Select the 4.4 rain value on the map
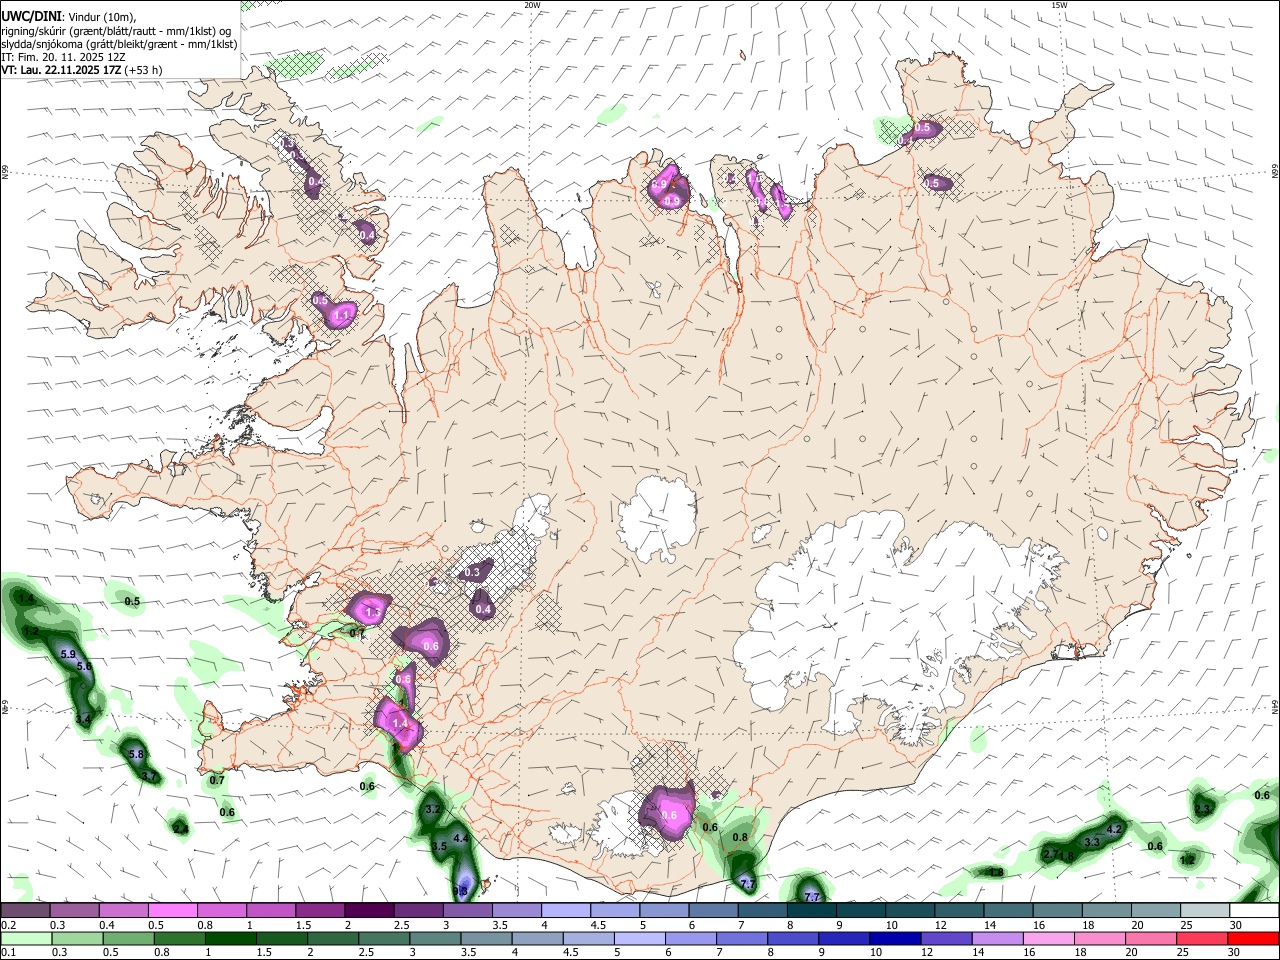 point(461,838)
